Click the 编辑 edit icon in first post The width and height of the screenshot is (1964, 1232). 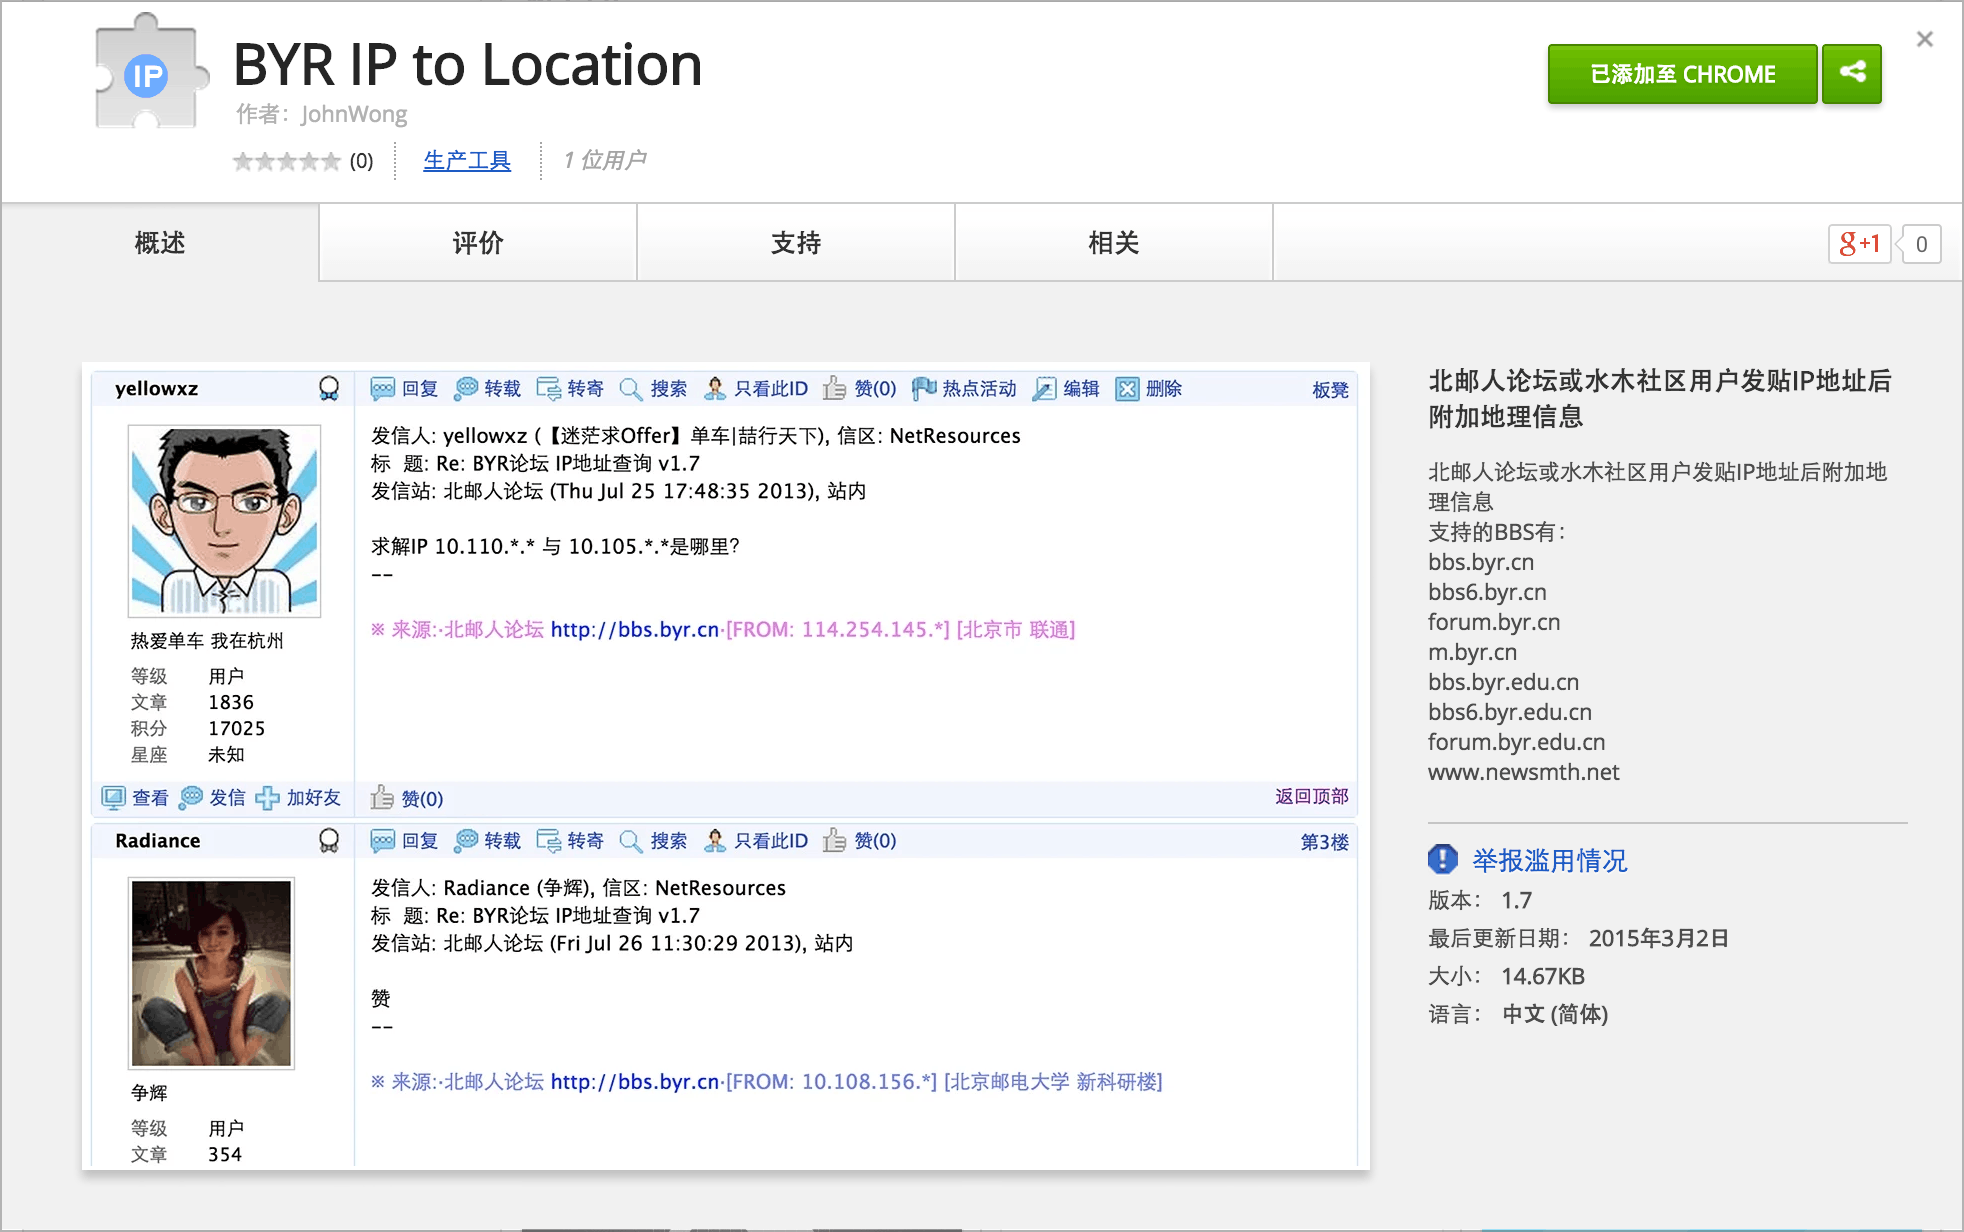(x=1044, y=389)
